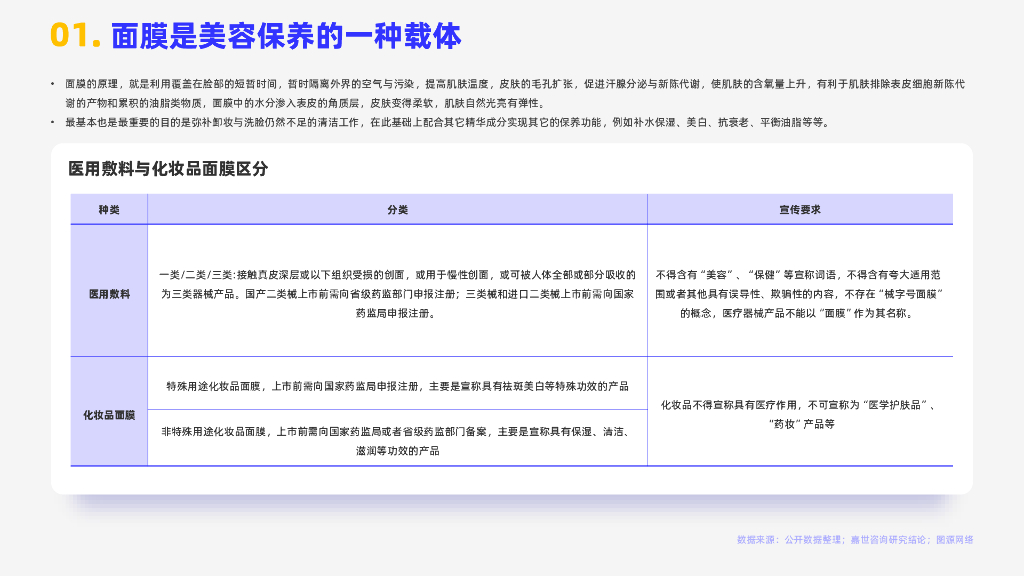Click the "宣传要求" table column header
Screen dimensions: 1024x576
pos(800,210)
